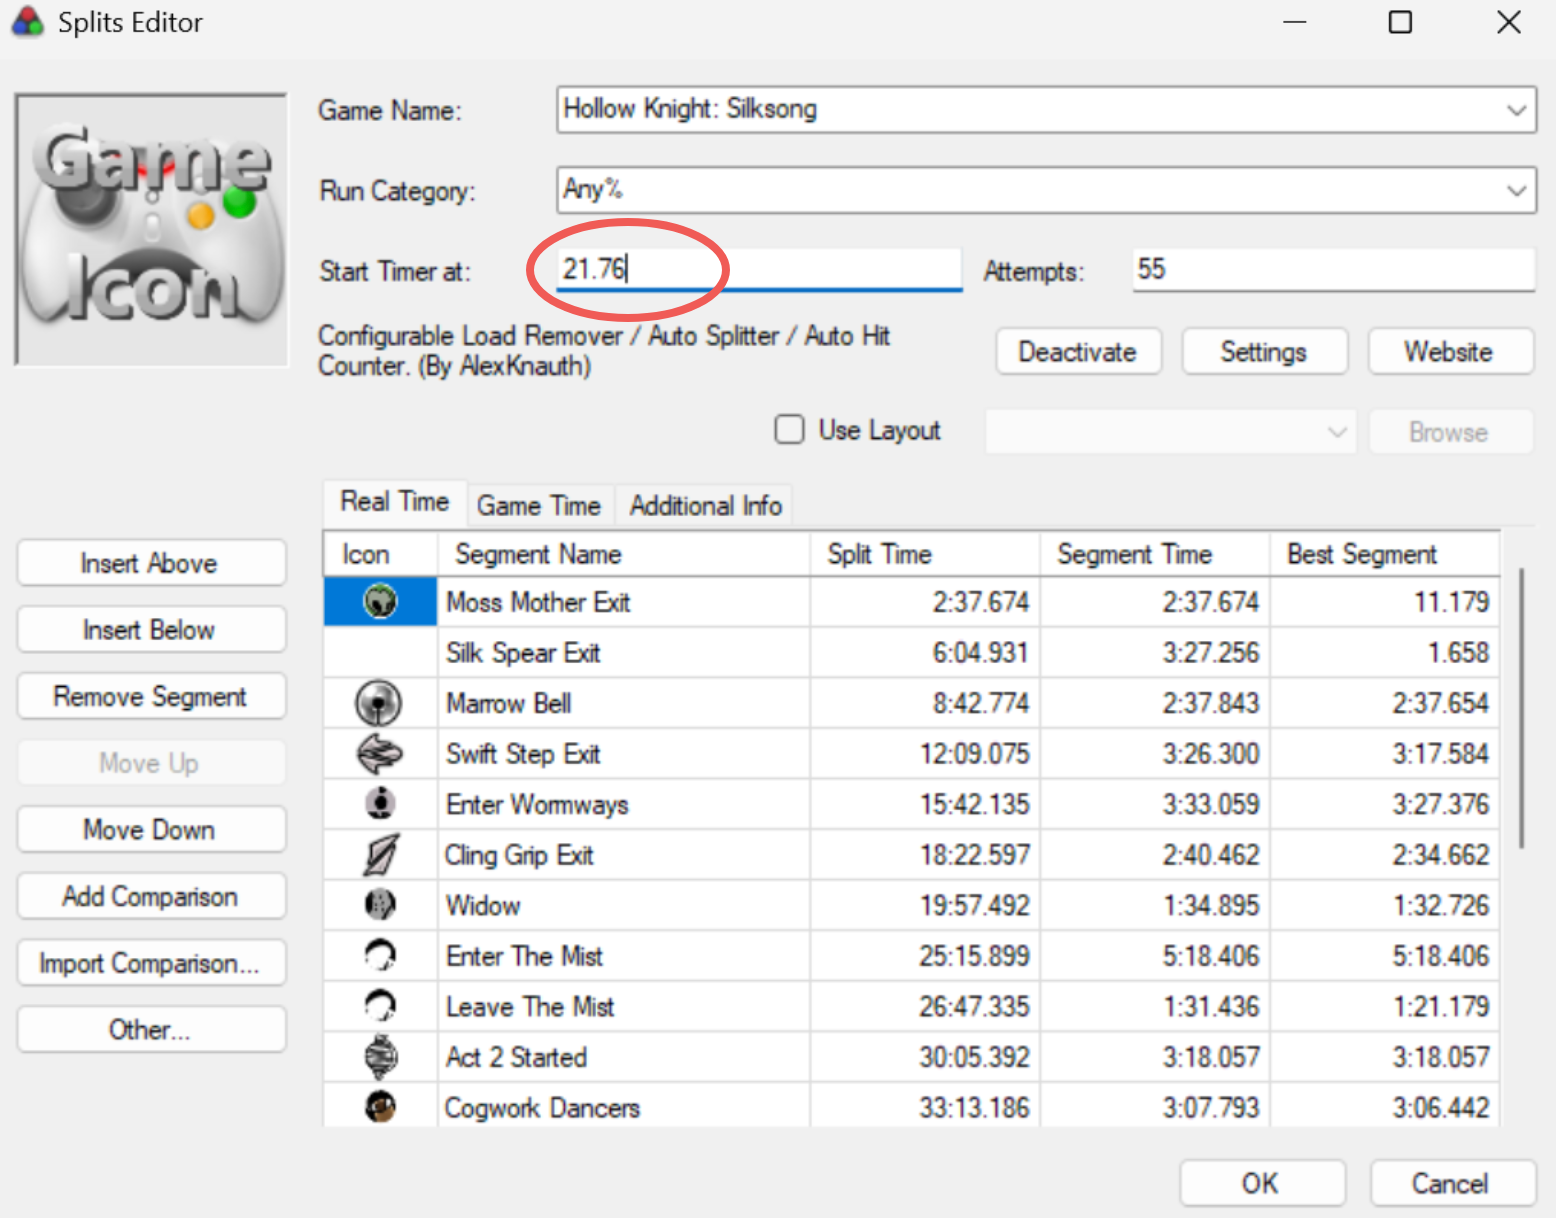Click the Game Icon placeholder image

pyautogui.click(x=152, y=230)
